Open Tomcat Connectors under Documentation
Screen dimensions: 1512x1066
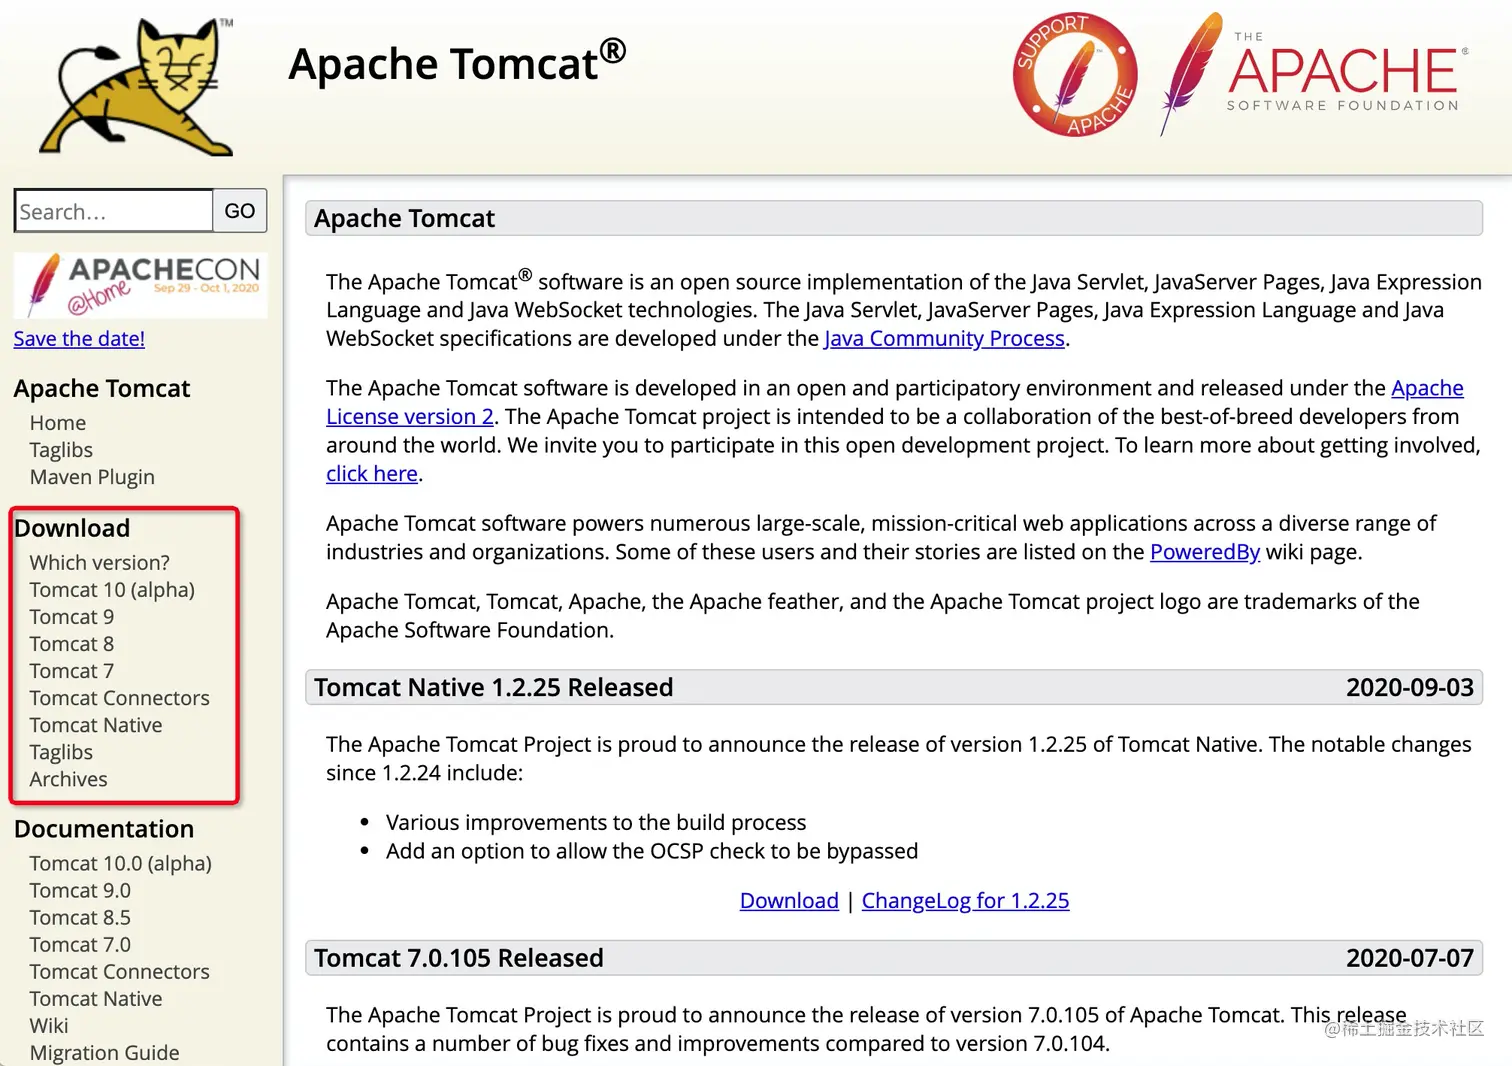tap(119, 971)
